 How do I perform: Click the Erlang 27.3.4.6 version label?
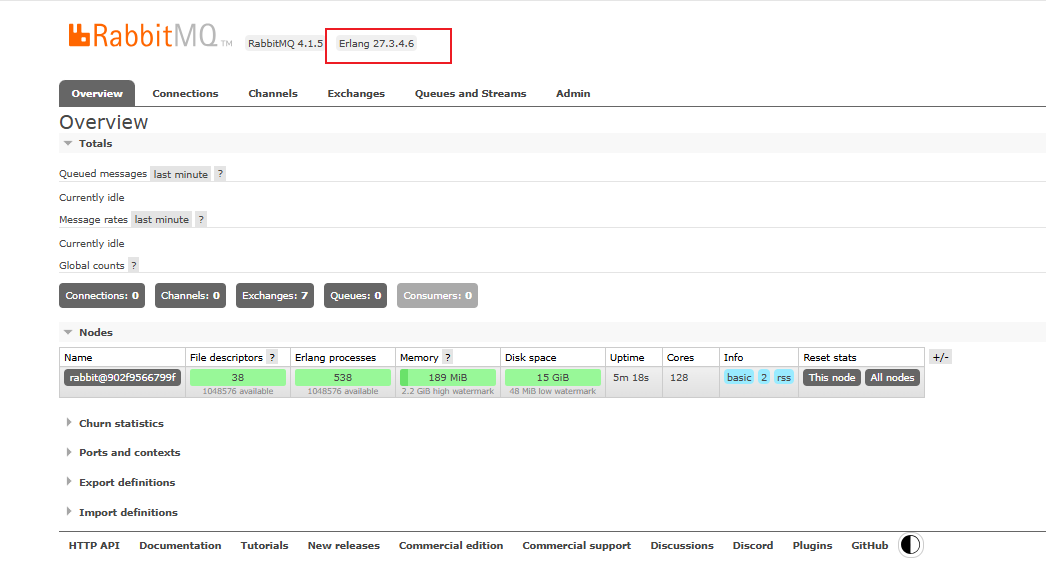(376, 43)
